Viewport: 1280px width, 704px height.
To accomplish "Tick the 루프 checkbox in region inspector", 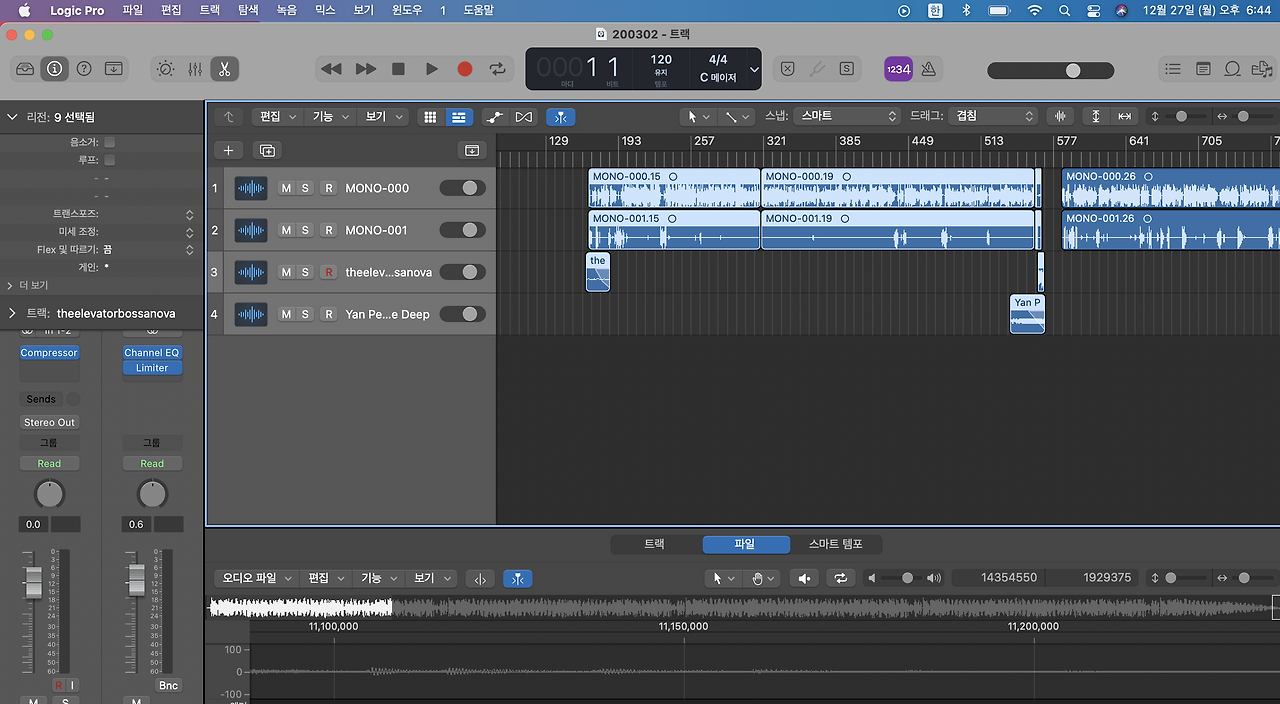I will tap(110, 160).
